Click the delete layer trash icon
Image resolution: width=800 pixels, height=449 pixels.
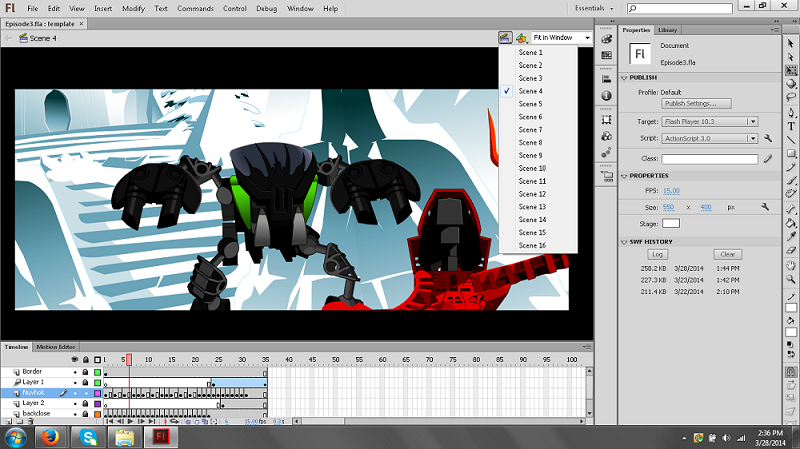[x=31, y=421]
